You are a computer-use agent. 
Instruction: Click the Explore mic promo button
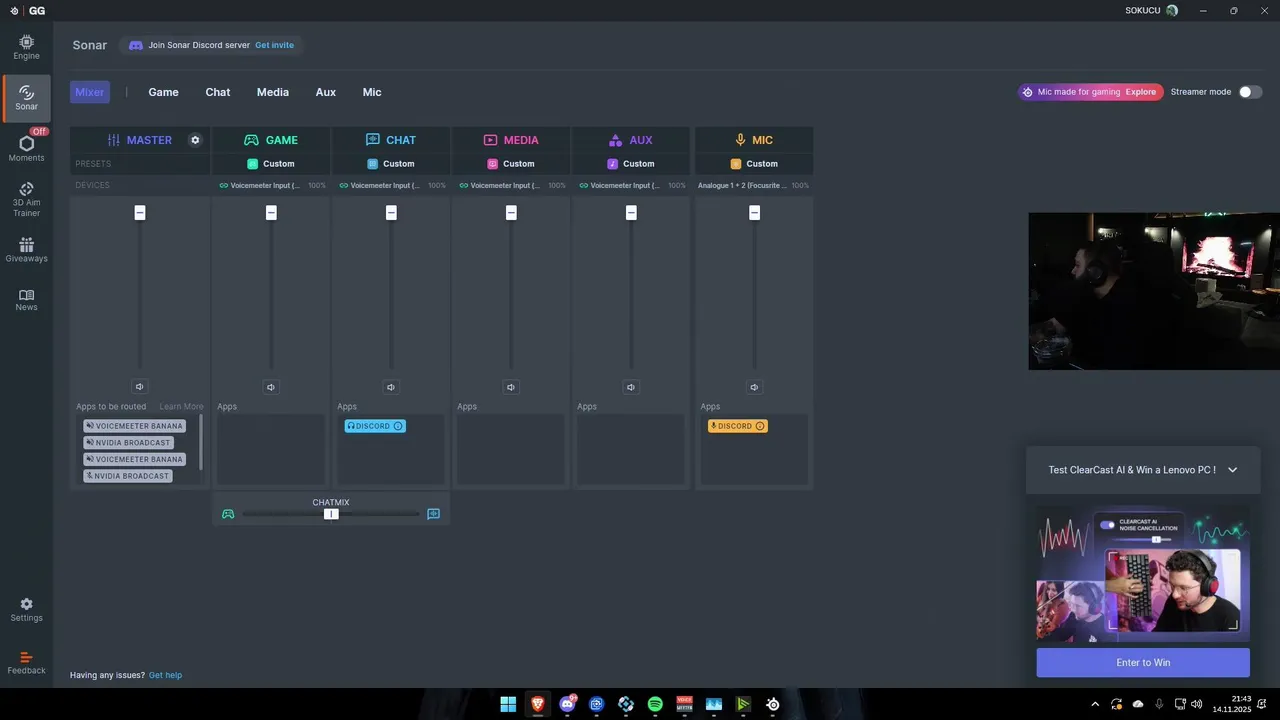coord(1141,92)
